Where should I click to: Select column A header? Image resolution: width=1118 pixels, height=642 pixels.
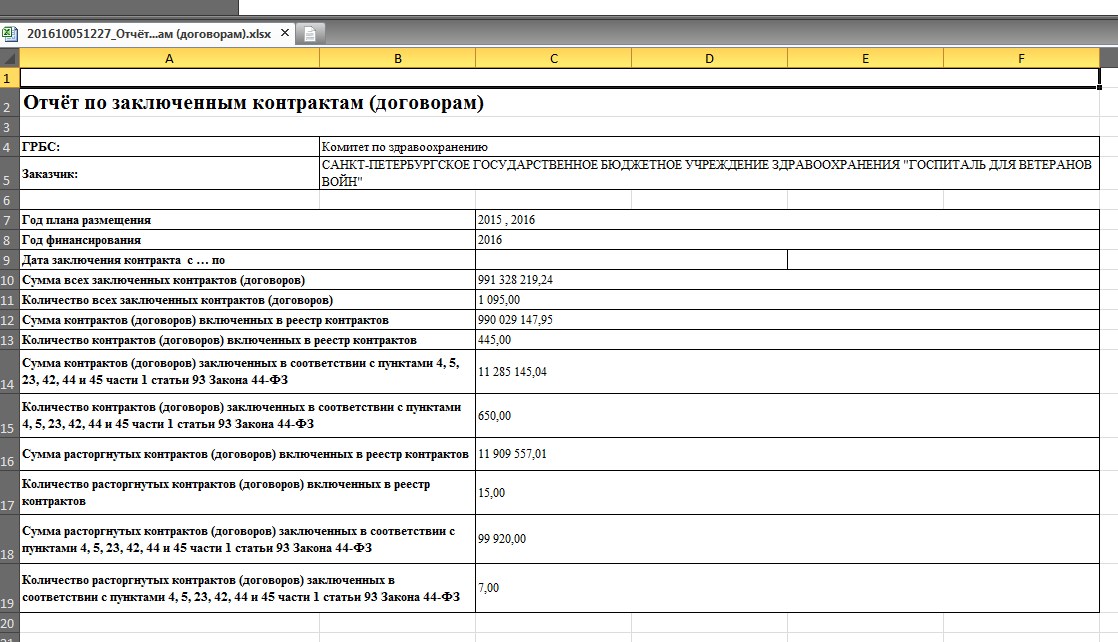169,58
